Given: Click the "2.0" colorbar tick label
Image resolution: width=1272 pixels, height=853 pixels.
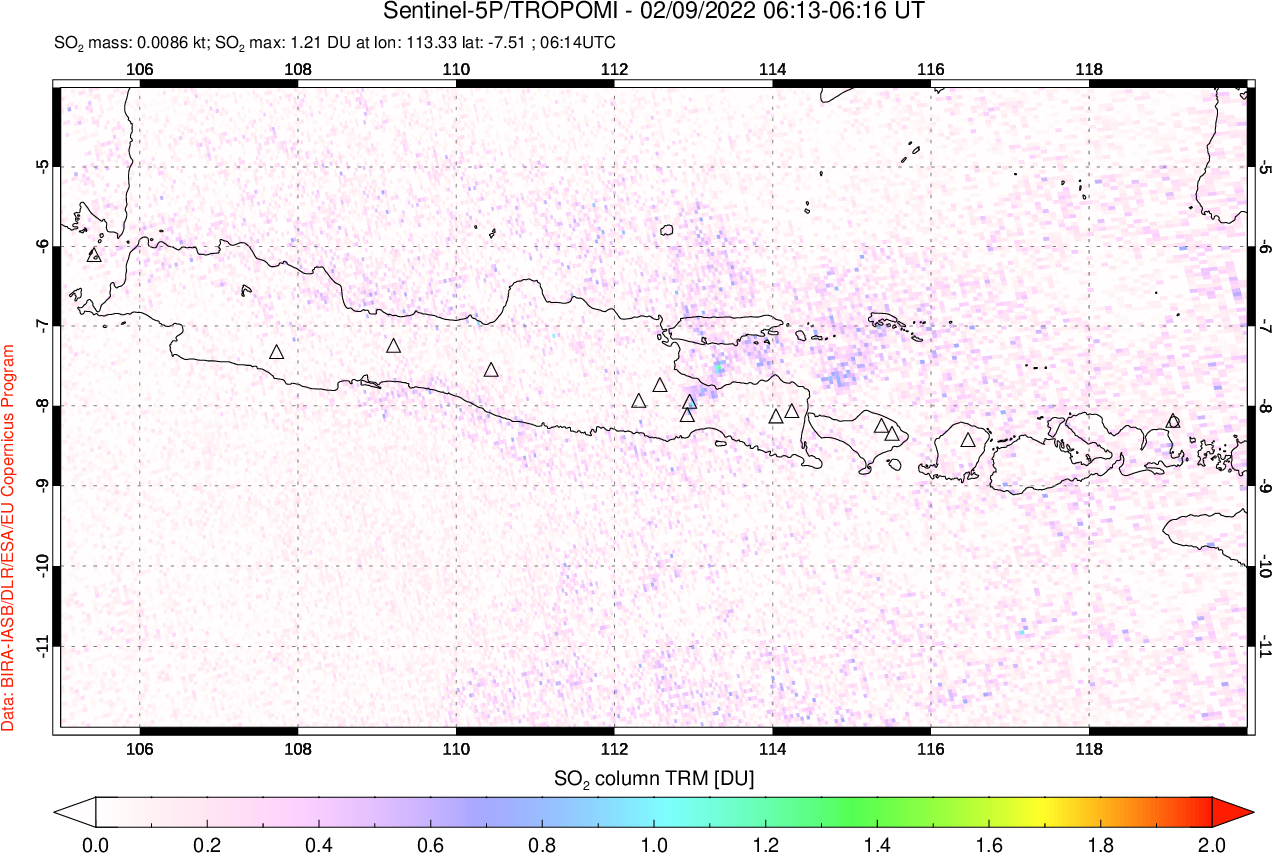Looking at the screenshot, I should pyautogui.click(x=1211, y=844).
